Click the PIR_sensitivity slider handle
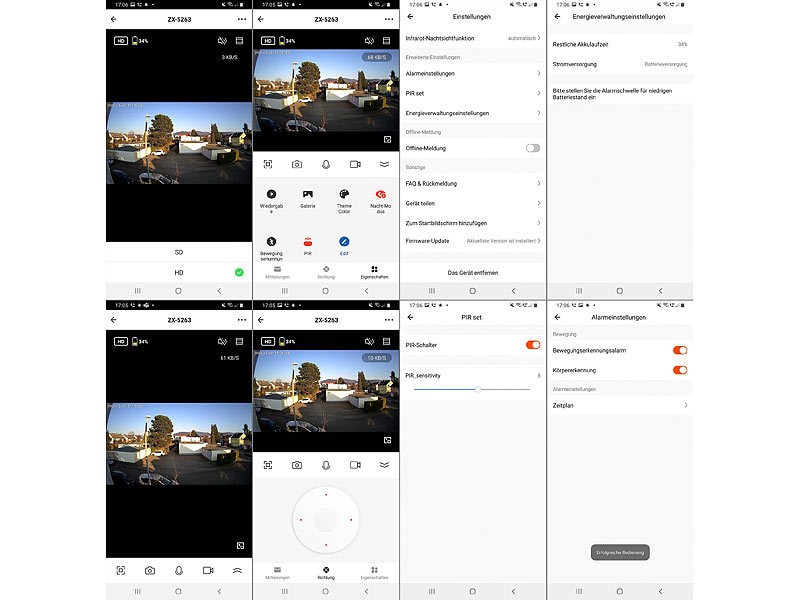The height and width of the screenshot is (600, 800). click(478, 389)
